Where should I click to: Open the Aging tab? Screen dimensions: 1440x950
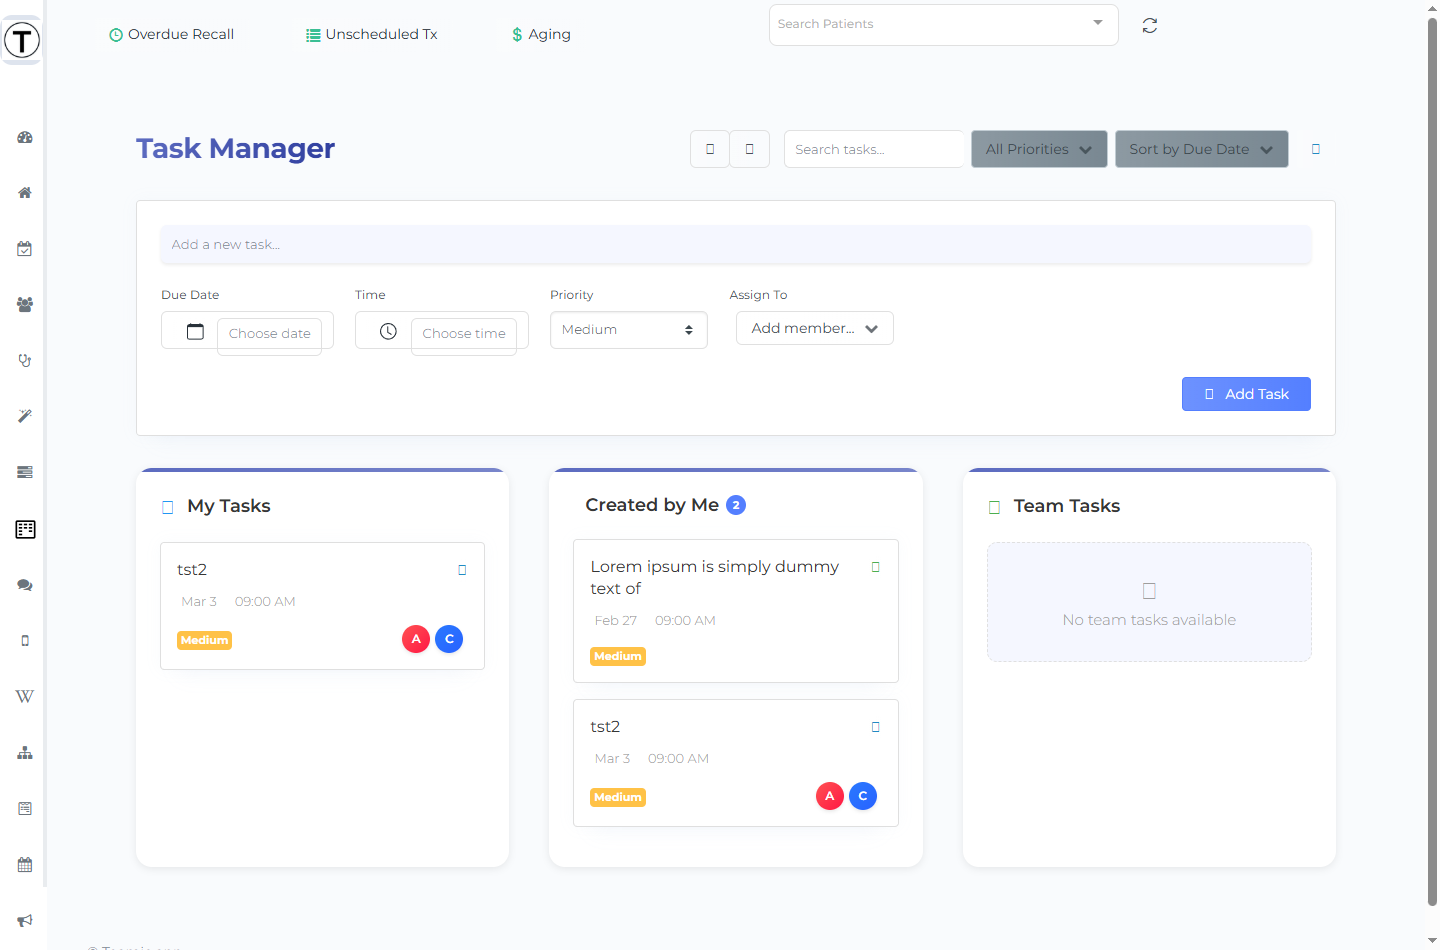540,34
